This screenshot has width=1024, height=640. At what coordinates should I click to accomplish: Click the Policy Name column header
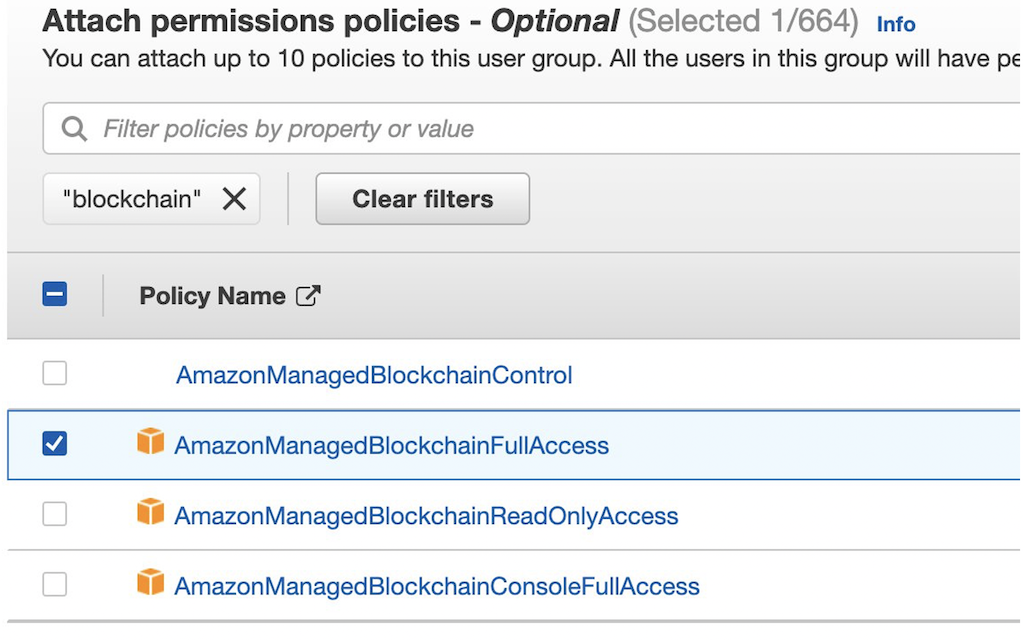coord(212,296)
